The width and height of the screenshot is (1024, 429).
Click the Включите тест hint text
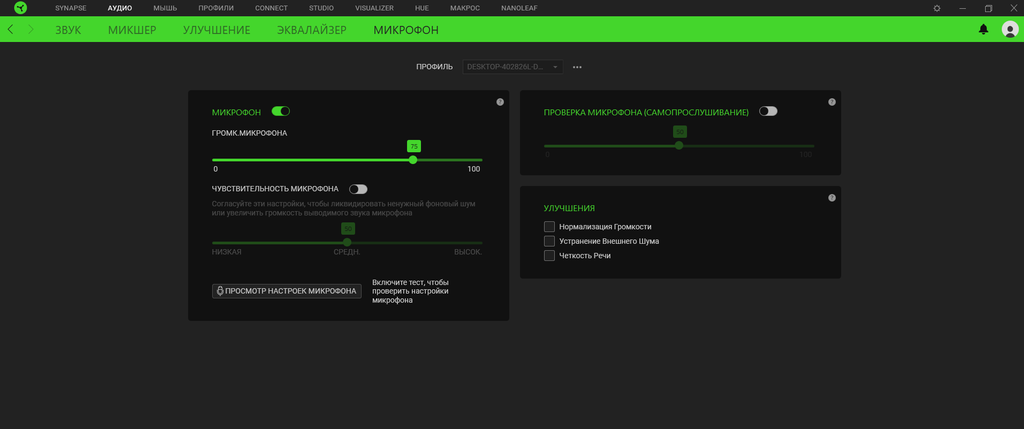[410, 292]
